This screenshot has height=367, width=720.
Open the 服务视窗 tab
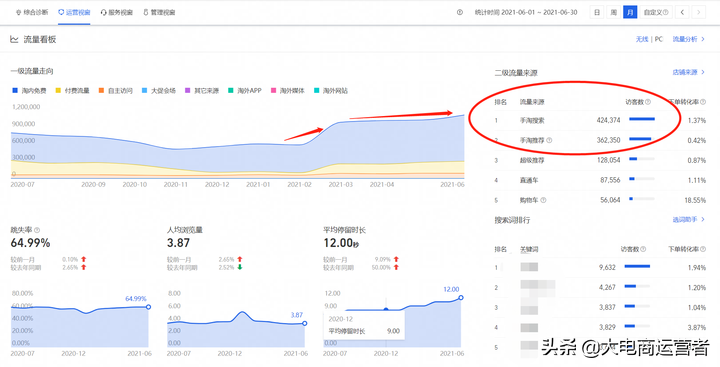coord(117,12)
